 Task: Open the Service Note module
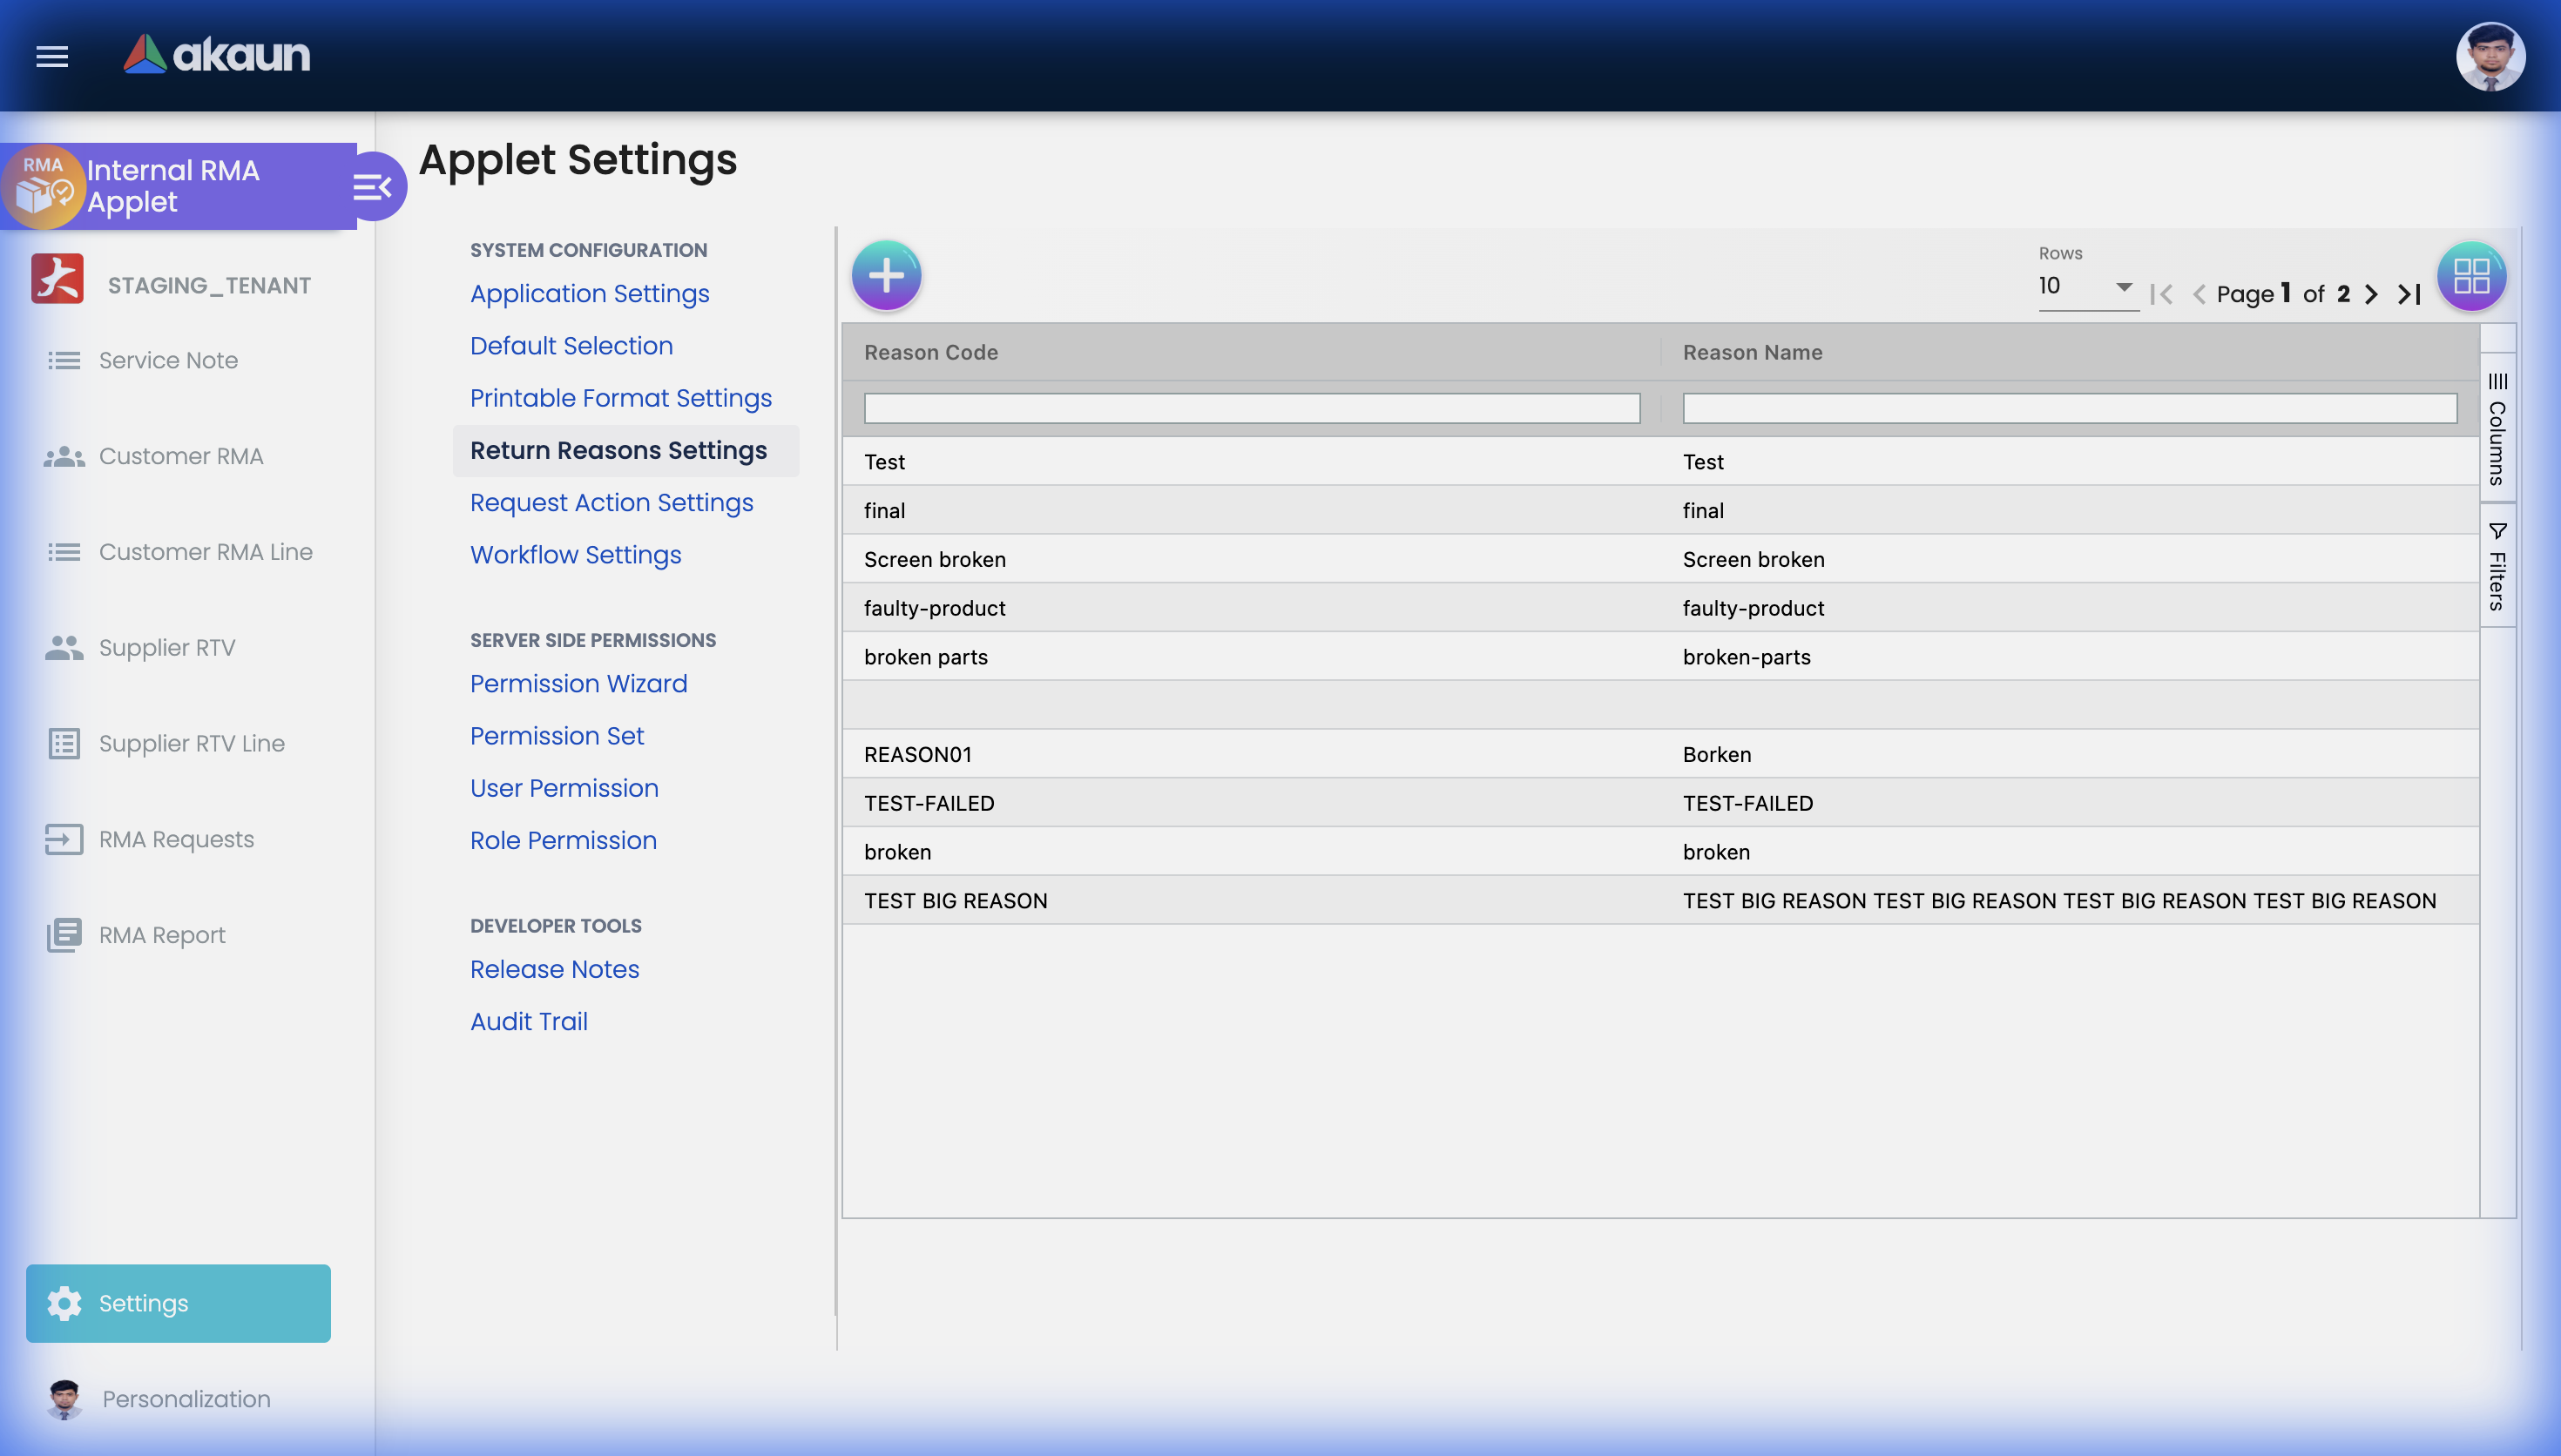click(x=168, y=360)
